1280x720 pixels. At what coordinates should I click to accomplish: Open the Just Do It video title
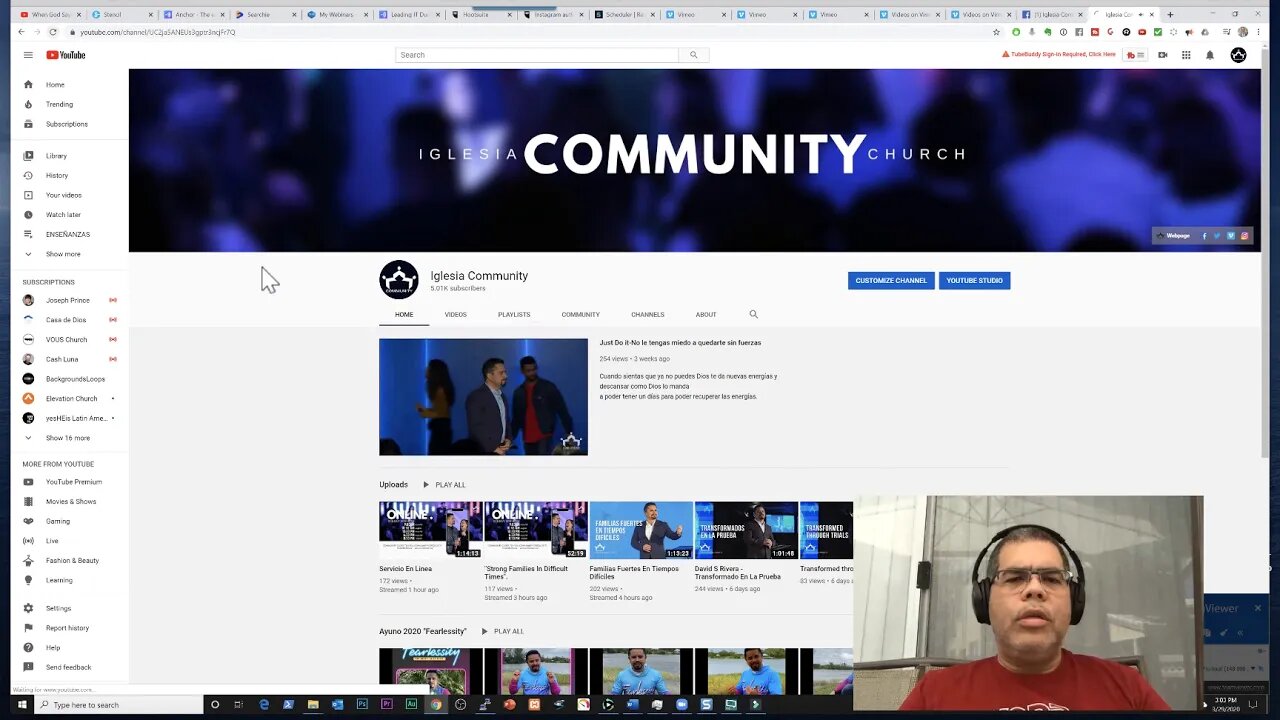coord(680,343)
